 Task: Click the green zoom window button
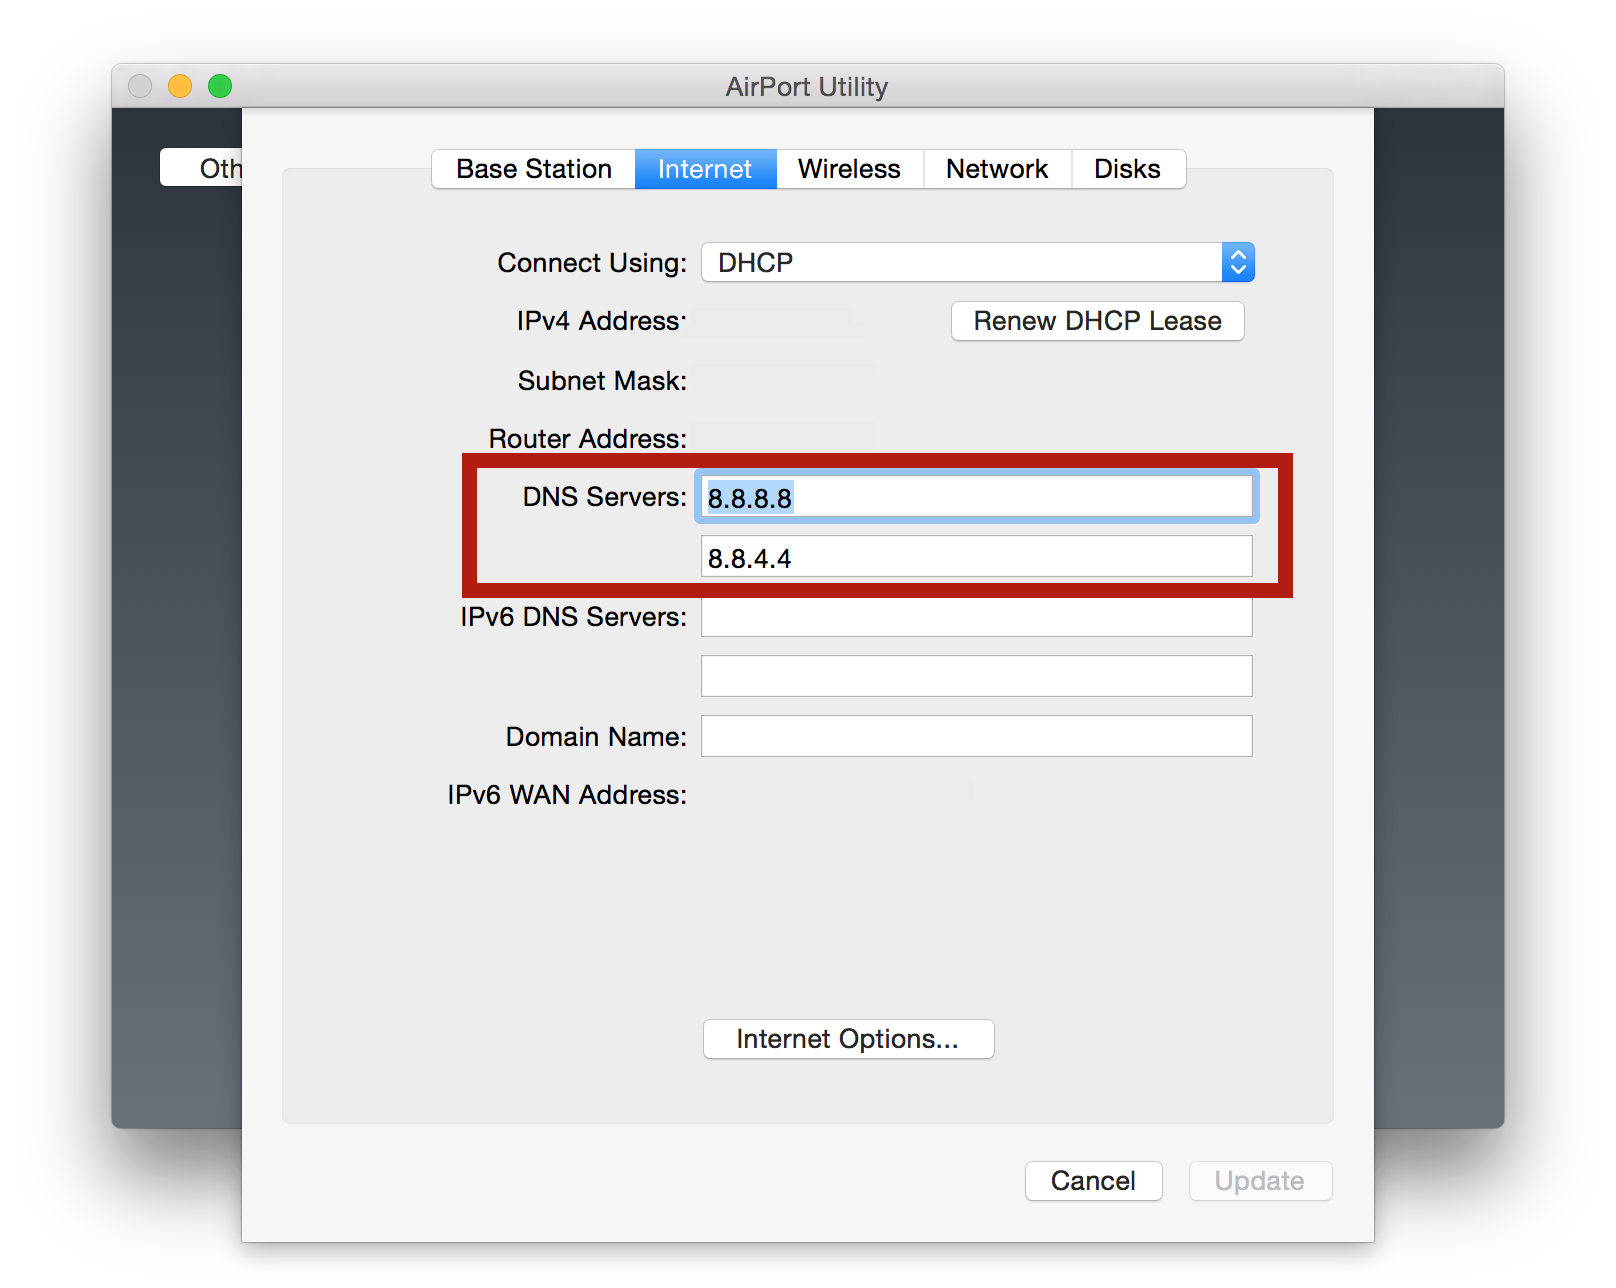(x=220, y=86)
